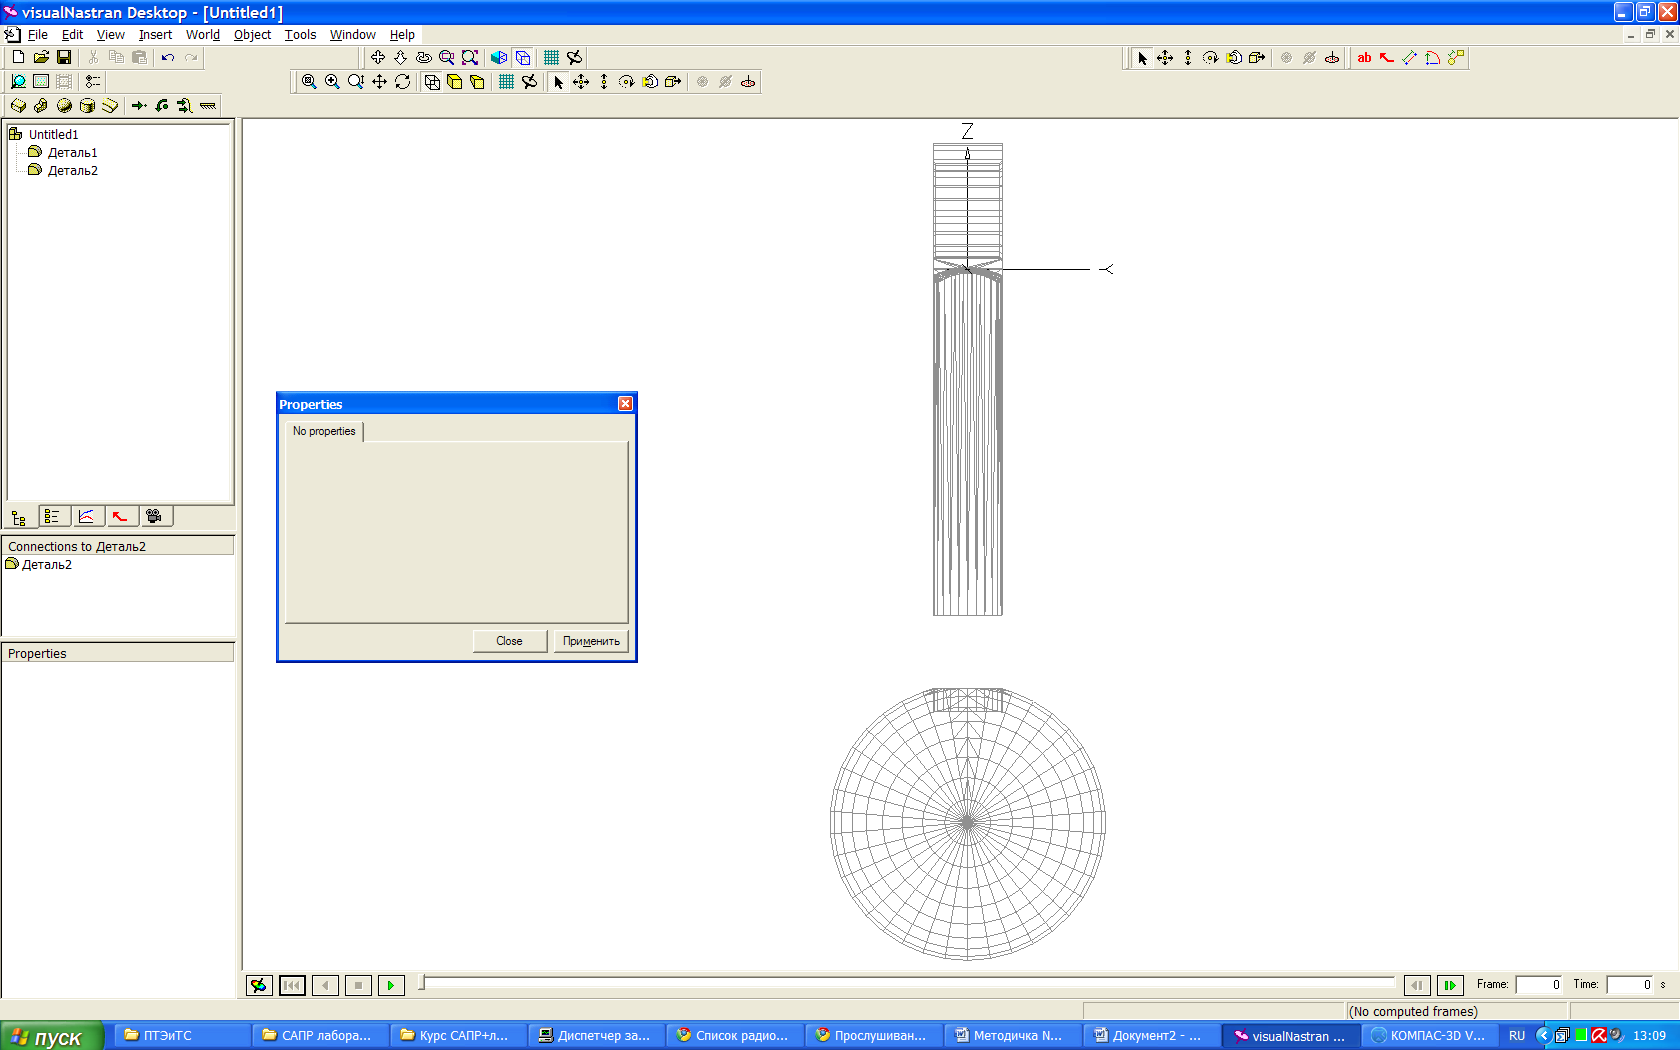This screenshot has width=1680, height=1050.
Task: Switch to object tree browser tab
Action: point(19,517)
